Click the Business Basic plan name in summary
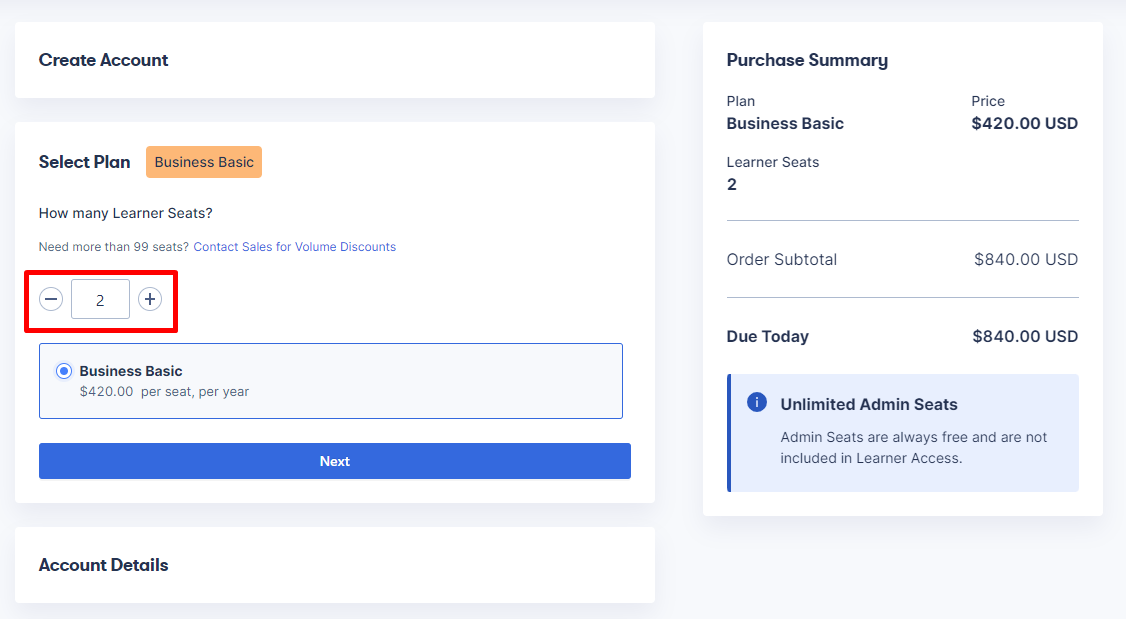Viewport: 1126px width, 619px height. click(x=785, y=124)
